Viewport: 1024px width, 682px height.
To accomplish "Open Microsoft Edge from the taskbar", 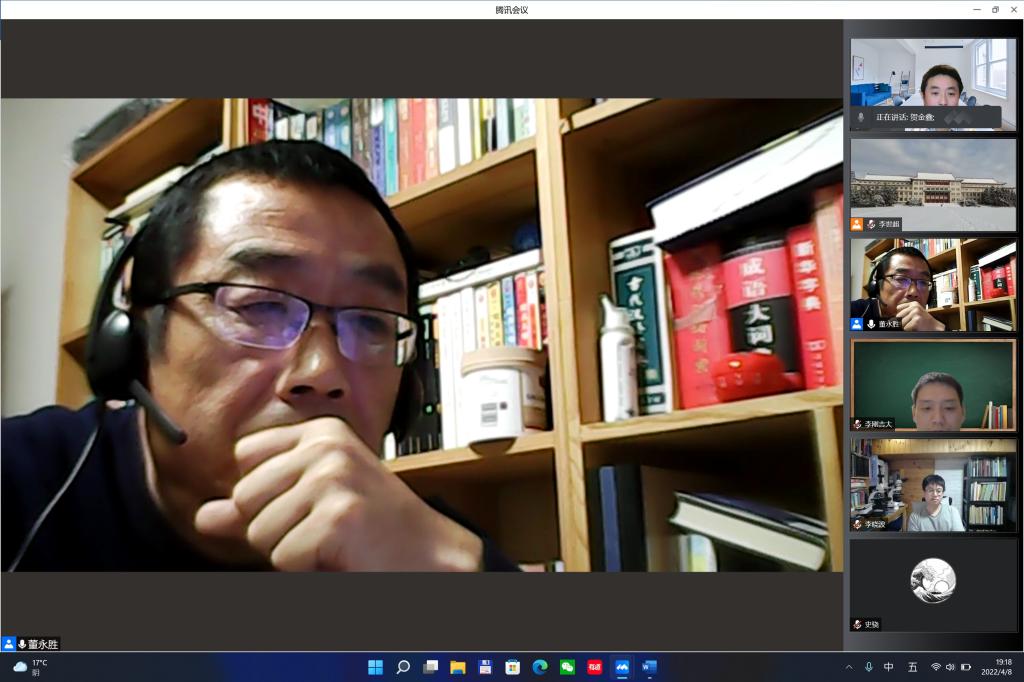I will [x=540, y=667].
